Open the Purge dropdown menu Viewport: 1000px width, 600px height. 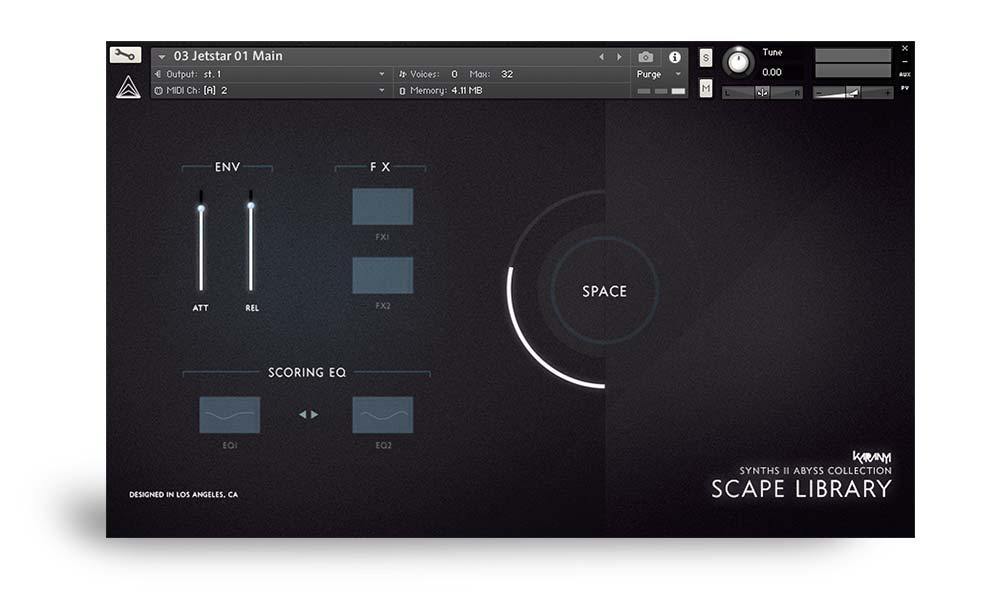pos(655,75)
